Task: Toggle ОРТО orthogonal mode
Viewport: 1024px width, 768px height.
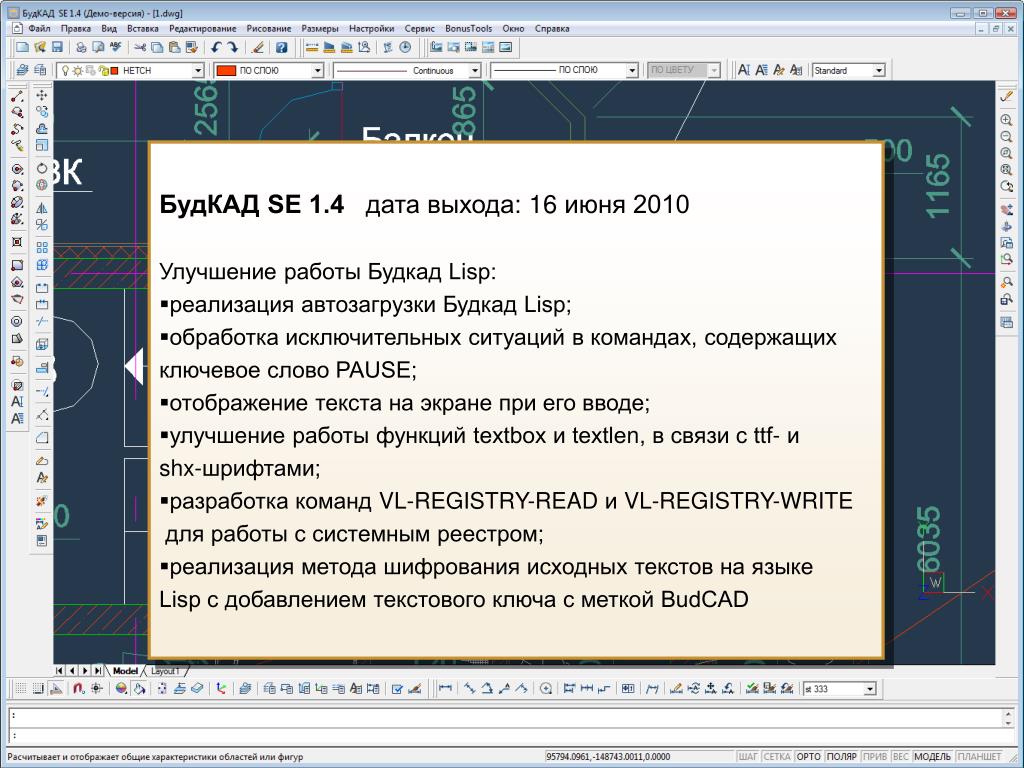Action: (808, 756)
